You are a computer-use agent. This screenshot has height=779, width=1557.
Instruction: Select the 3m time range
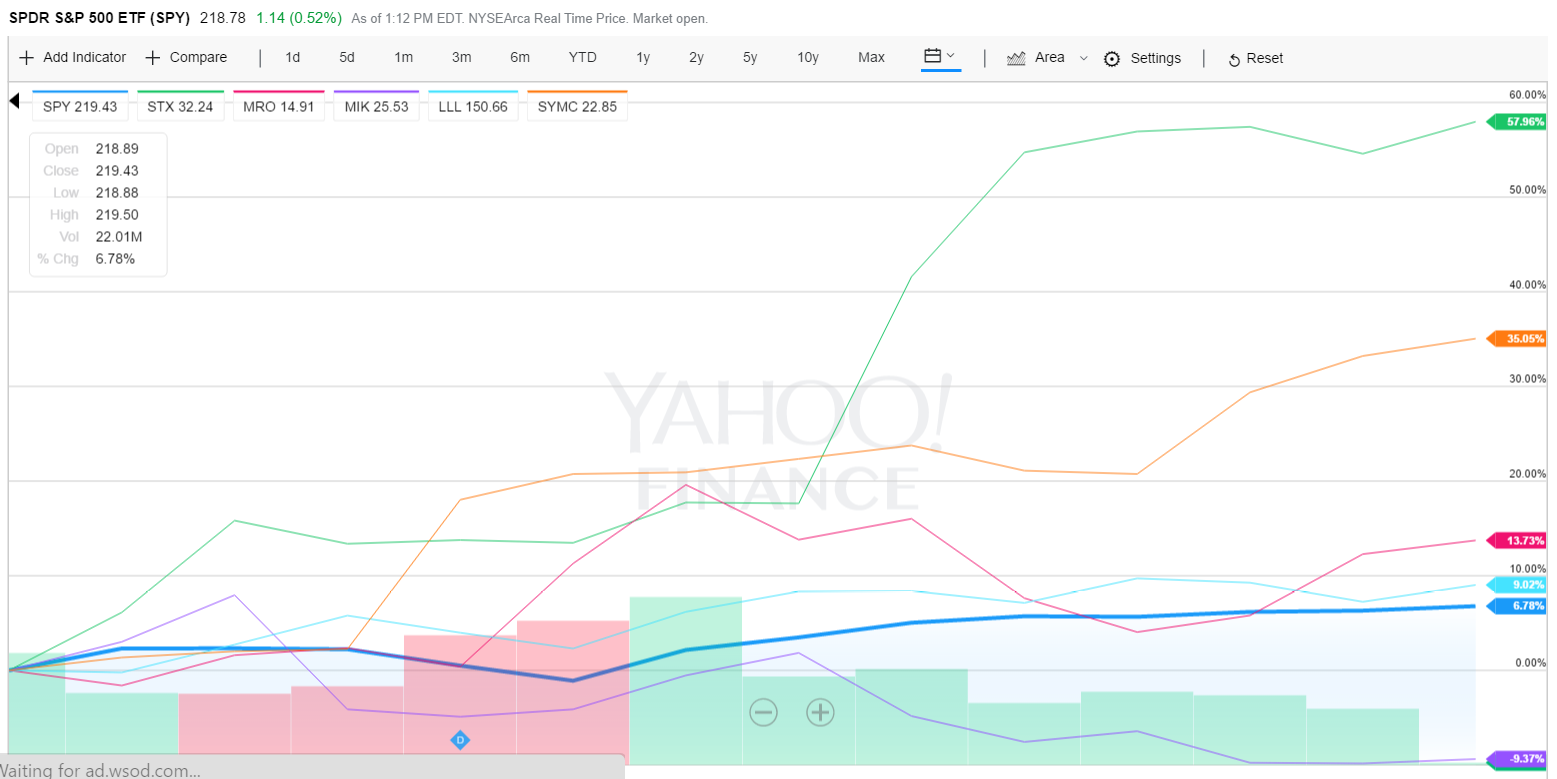coord(461,58)
